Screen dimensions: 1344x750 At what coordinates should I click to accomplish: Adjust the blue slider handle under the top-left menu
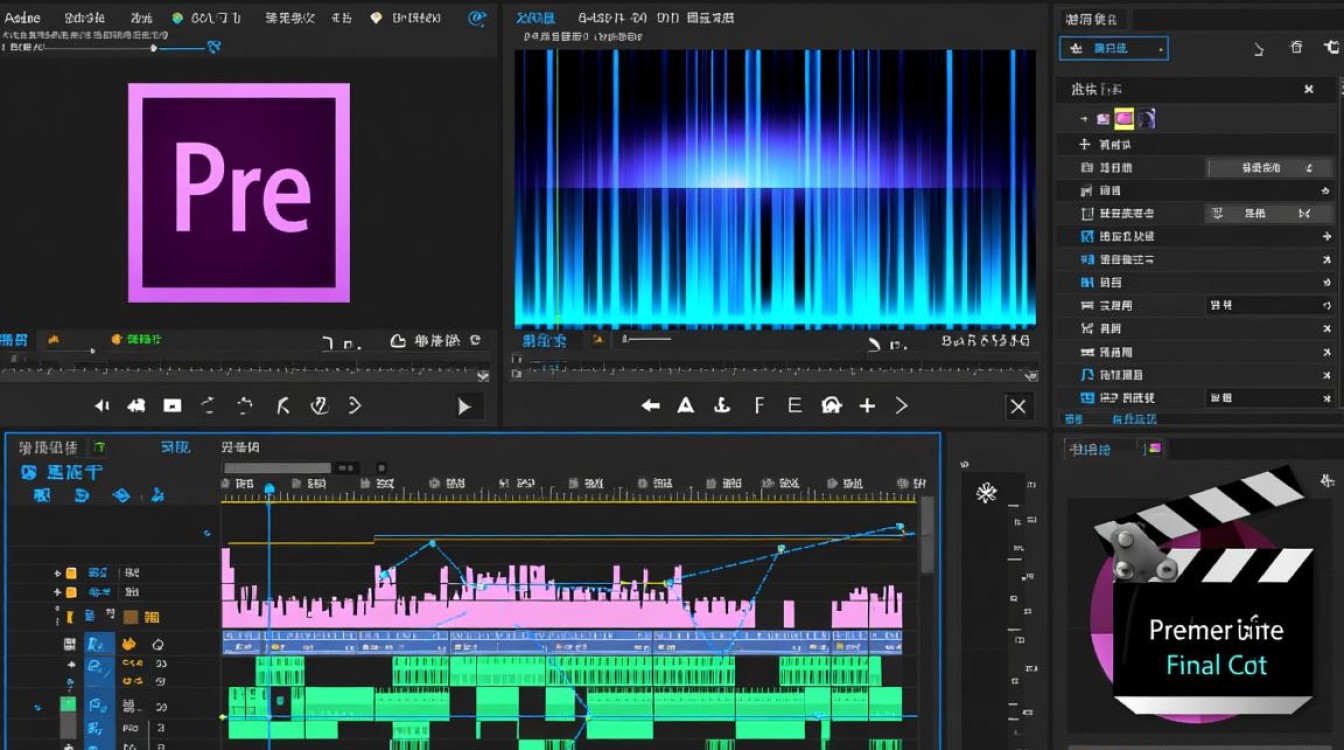[x=153, y=47]
